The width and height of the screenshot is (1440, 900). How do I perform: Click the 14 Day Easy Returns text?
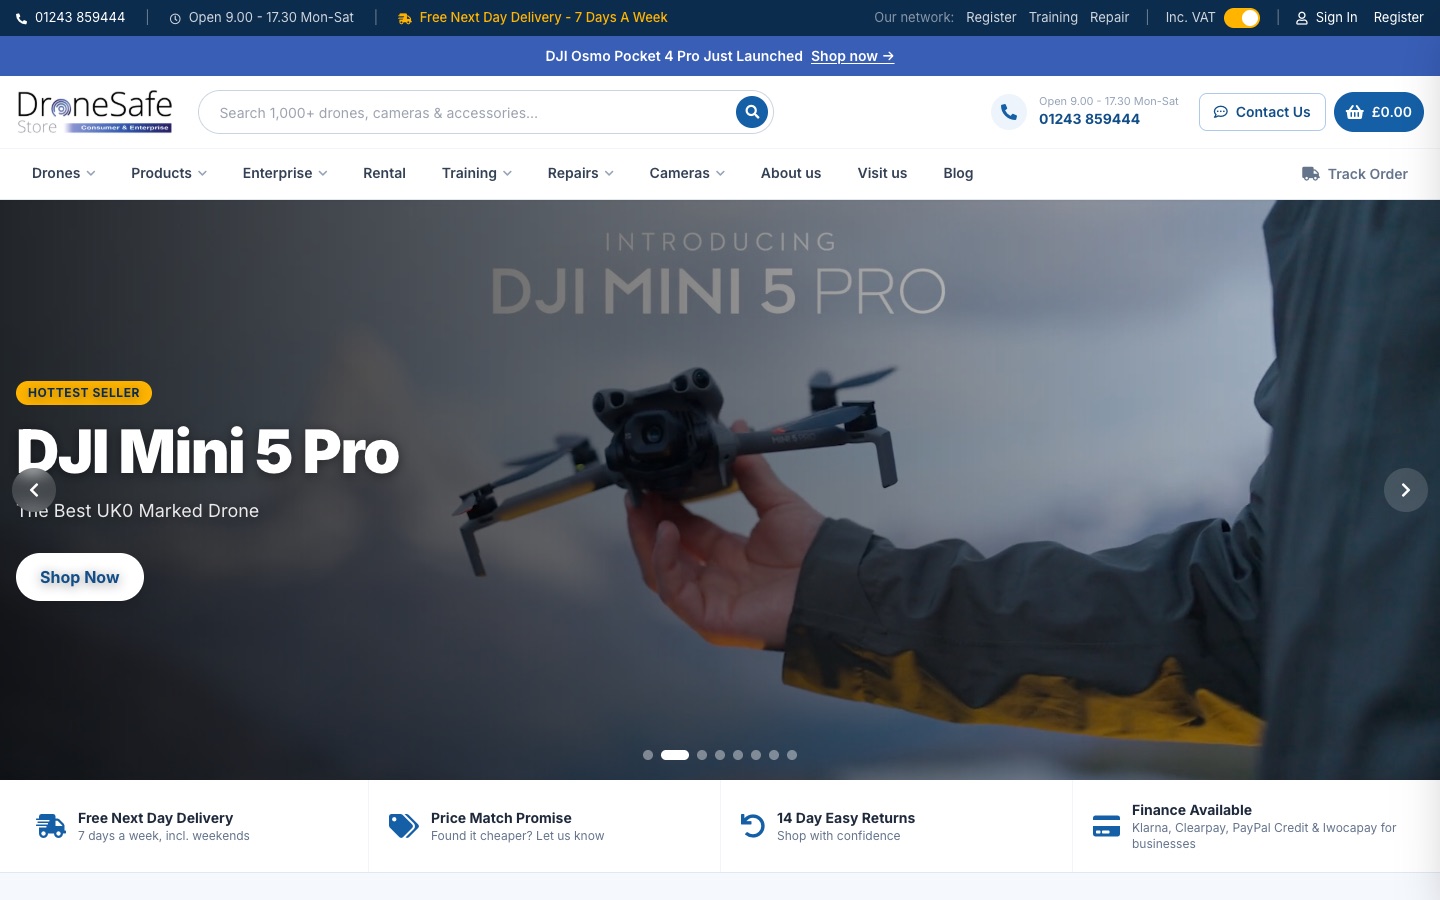[846, 818]
